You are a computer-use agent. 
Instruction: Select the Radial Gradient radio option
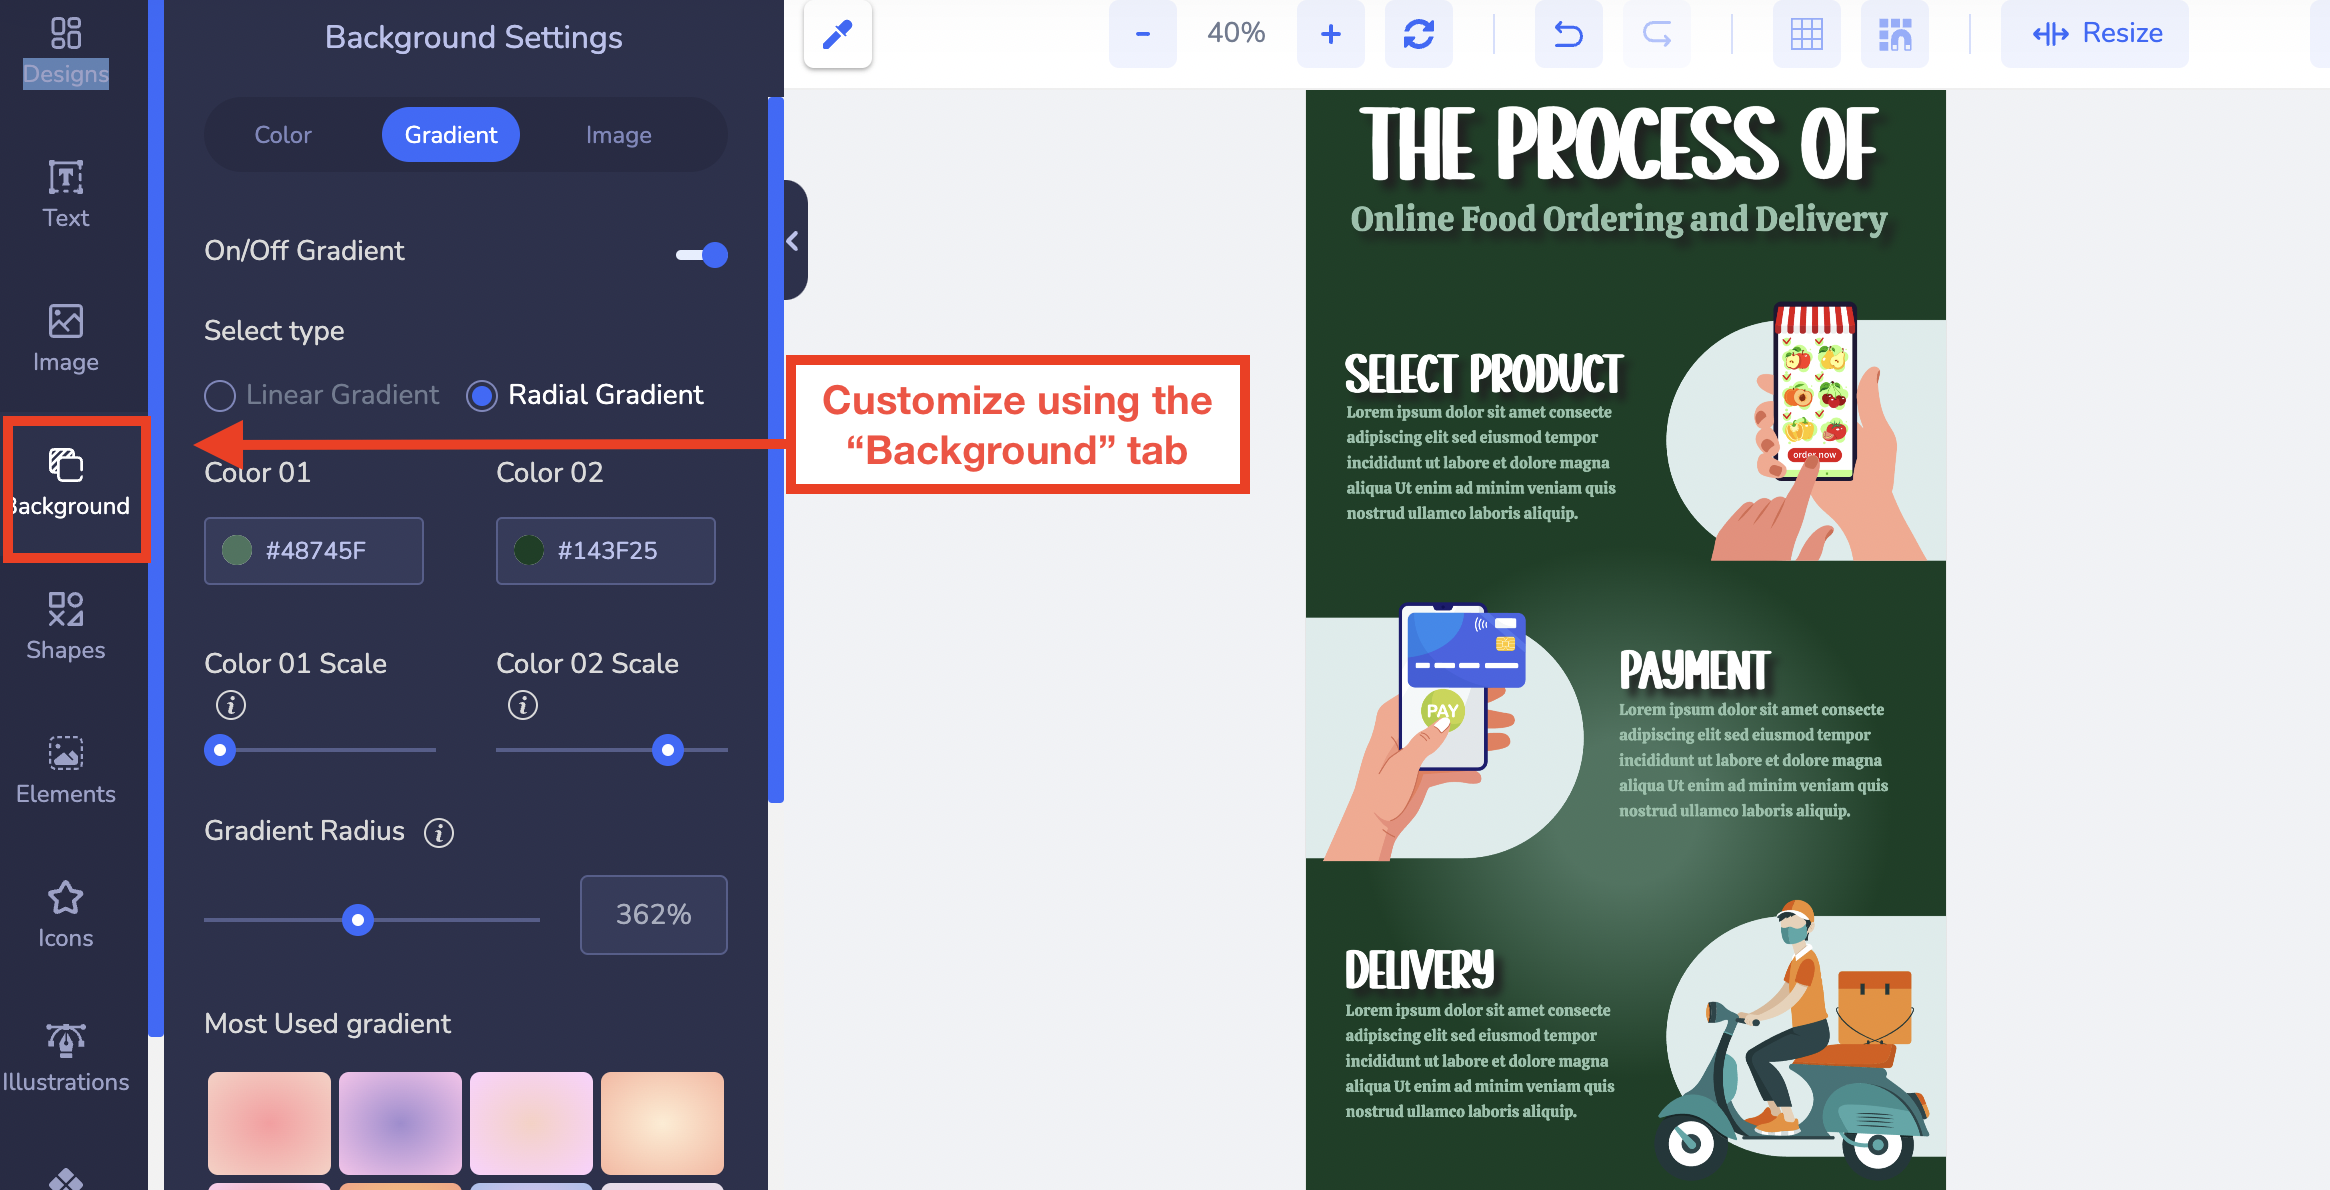585,395
